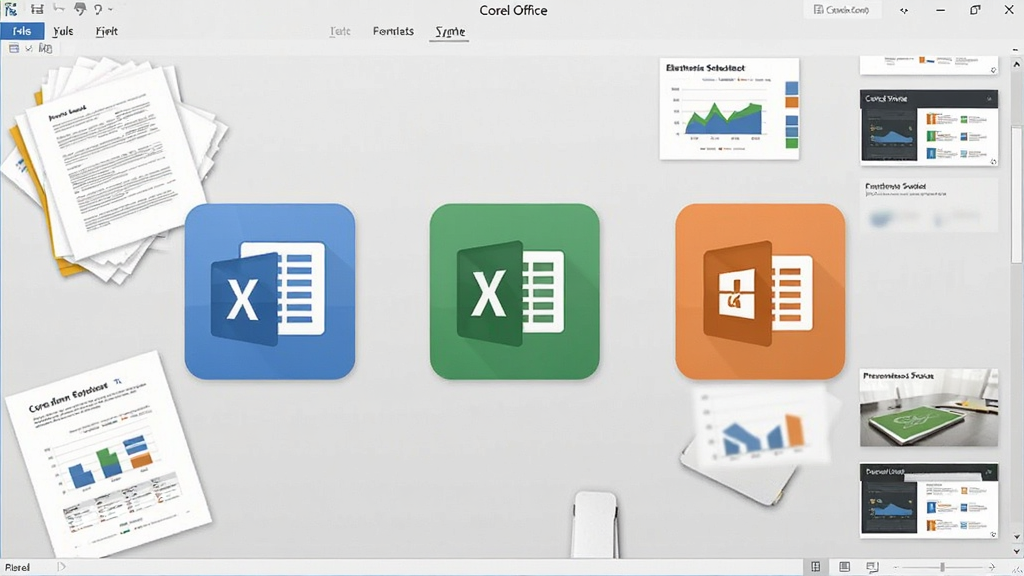Click the print icon in quick access toolbar
This screenshot has width=1024, height=576.
point(80,9)
